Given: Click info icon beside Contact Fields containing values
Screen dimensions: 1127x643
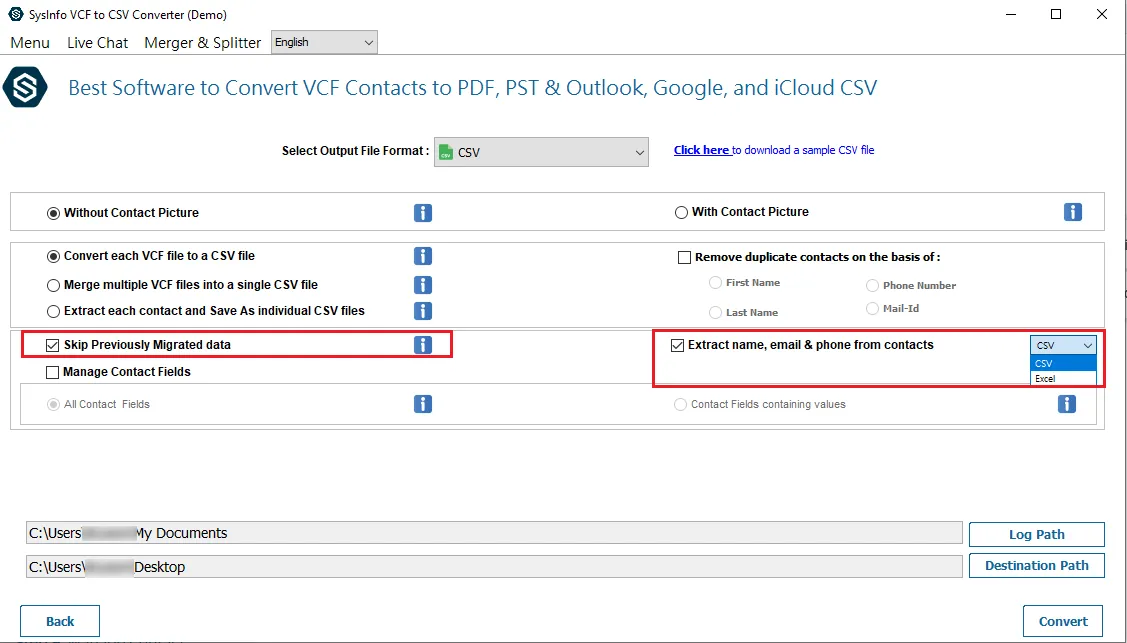Looking at the screenshot, I should coord(1067,404).
